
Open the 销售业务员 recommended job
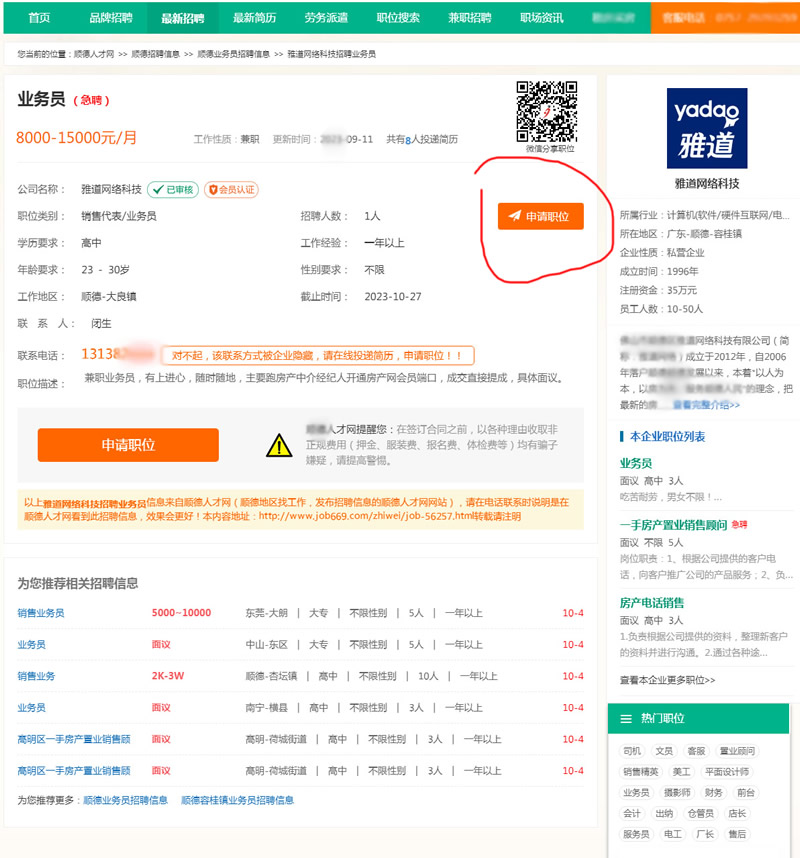[x=40, y=613]
